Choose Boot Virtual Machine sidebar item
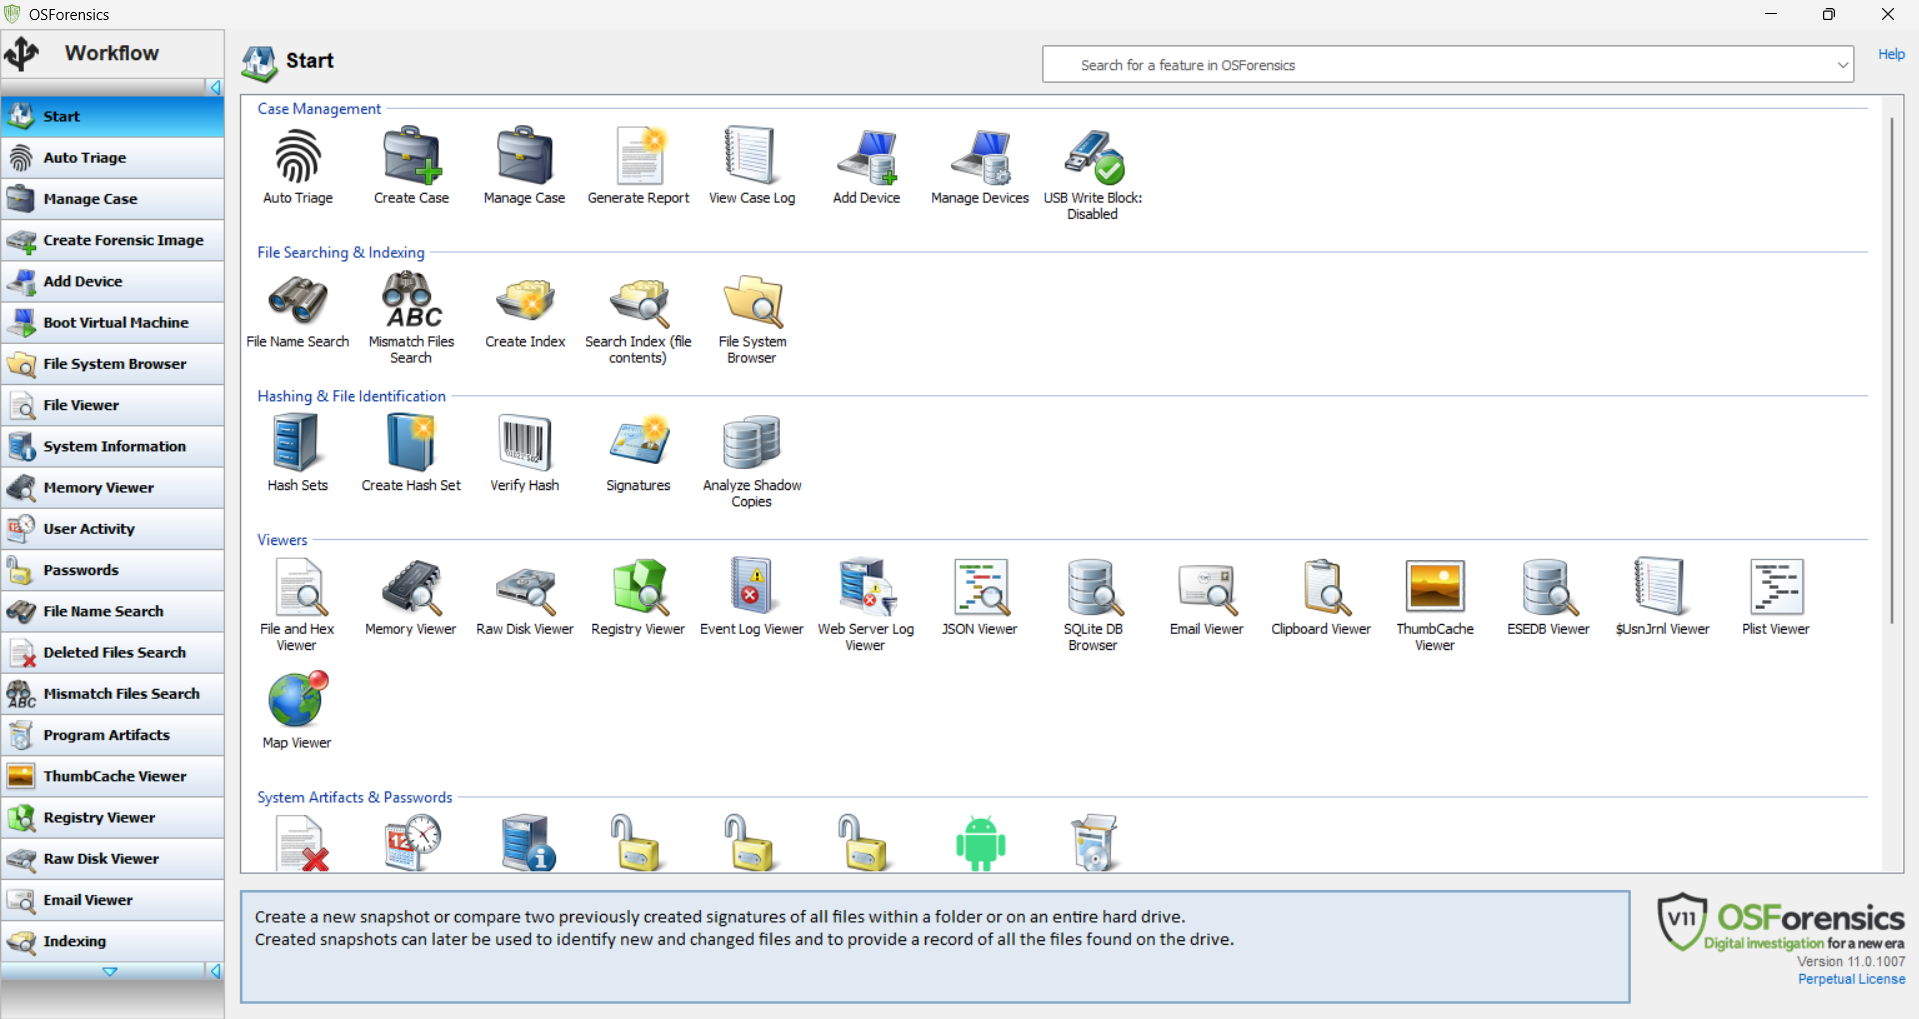1919x1019 pixels. coord(112,322)
